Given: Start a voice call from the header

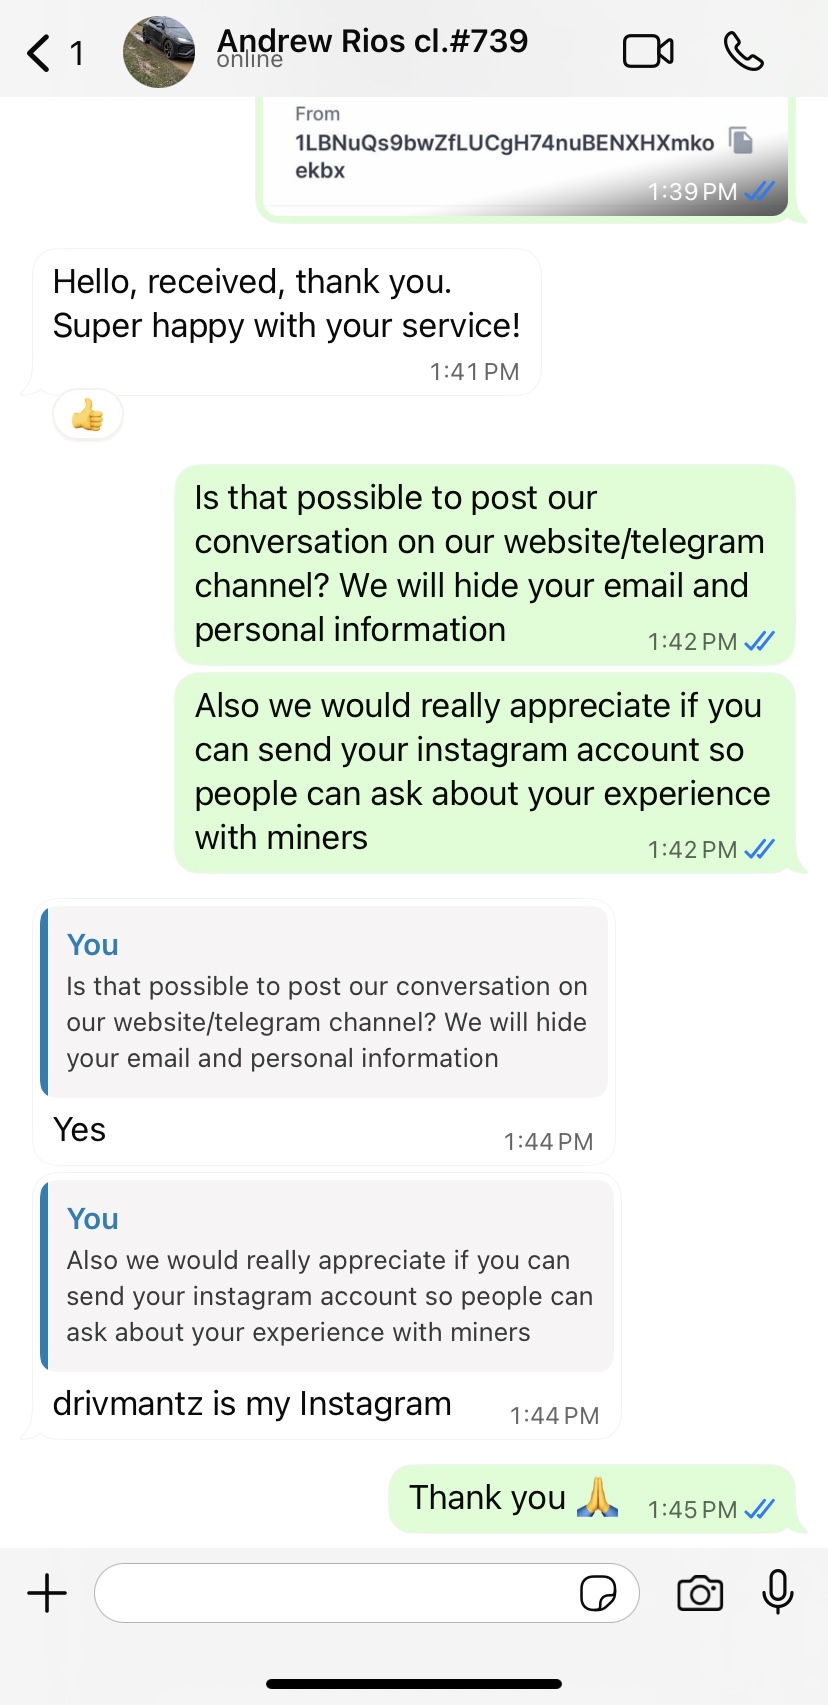Looking at the screenshot, I should pyautogui.click(x=743, y=52).
